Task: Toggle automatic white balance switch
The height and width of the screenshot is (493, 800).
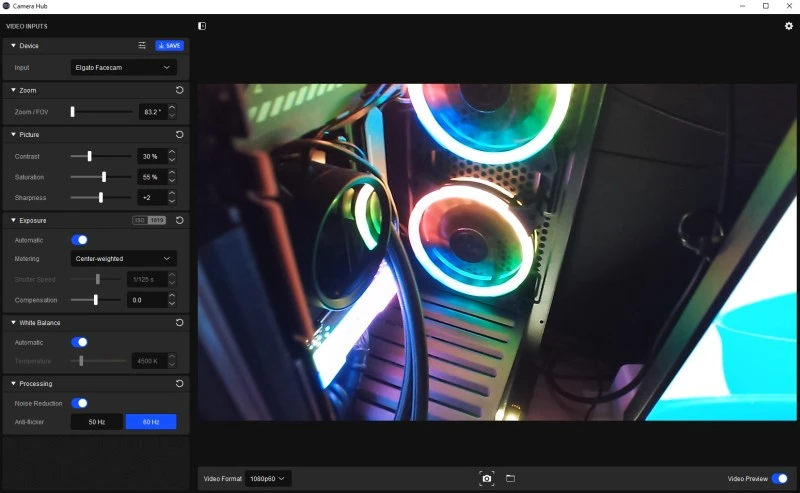Action: (79, 342)
